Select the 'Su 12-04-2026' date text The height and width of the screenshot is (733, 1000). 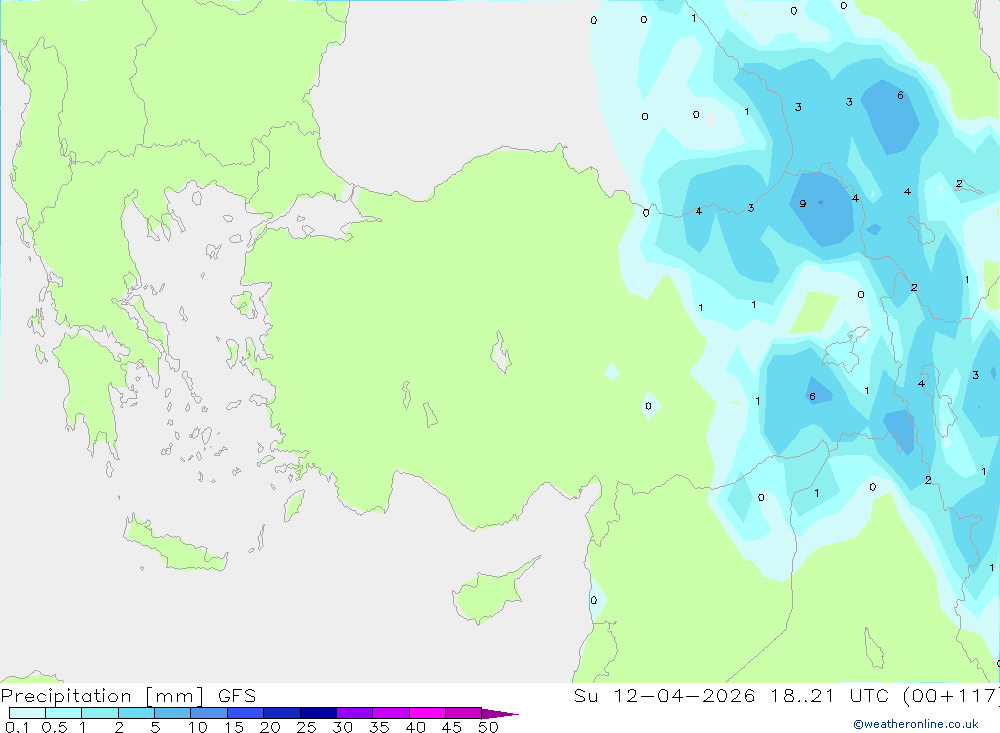click(x=665, y=696)
